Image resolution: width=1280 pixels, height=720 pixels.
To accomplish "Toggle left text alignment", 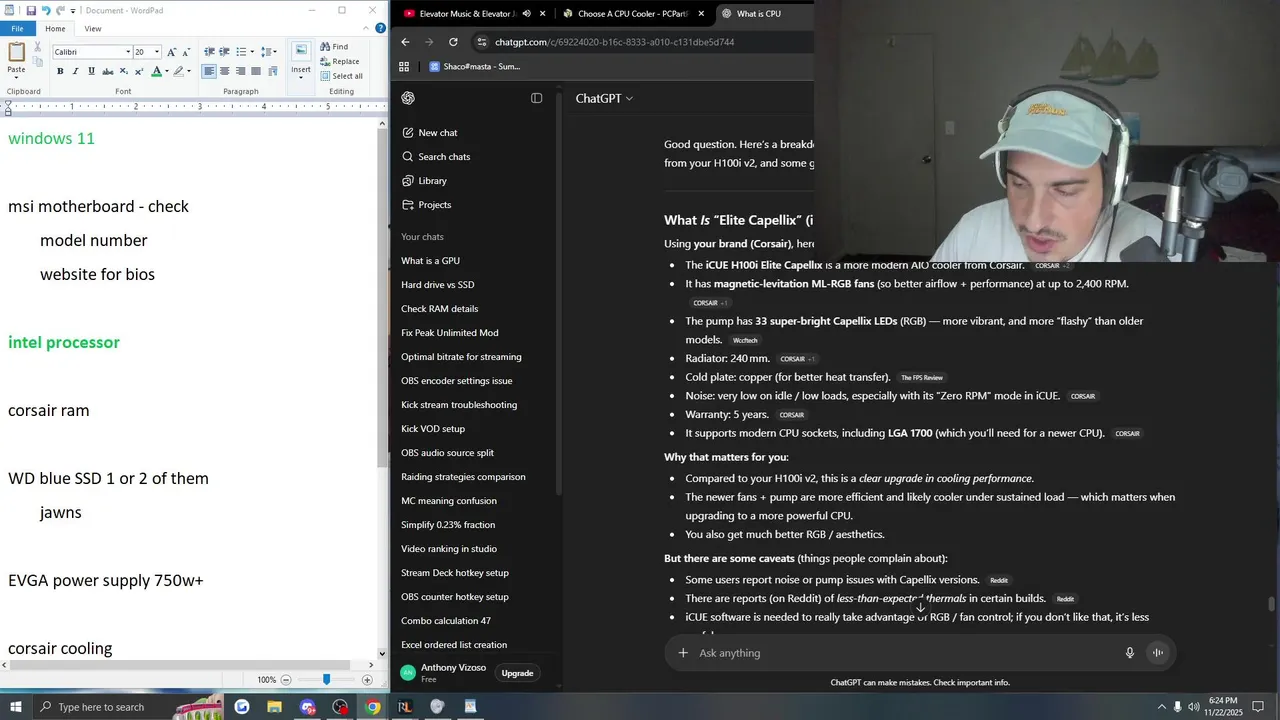I will [x=209, y=71].
